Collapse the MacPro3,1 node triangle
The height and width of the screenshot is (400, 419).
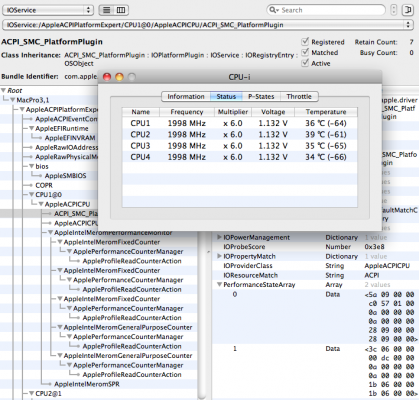click(13, 100)
